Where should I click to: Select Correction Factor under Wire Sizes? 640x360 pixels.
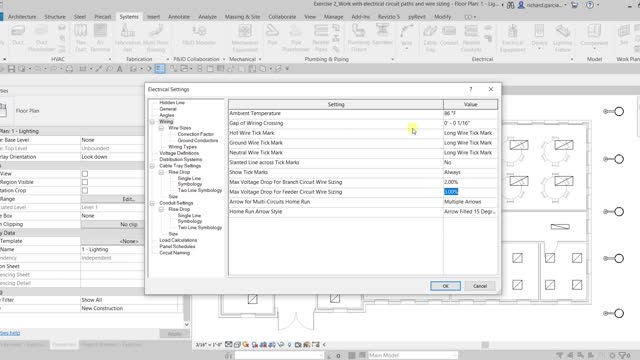[196, 134]
